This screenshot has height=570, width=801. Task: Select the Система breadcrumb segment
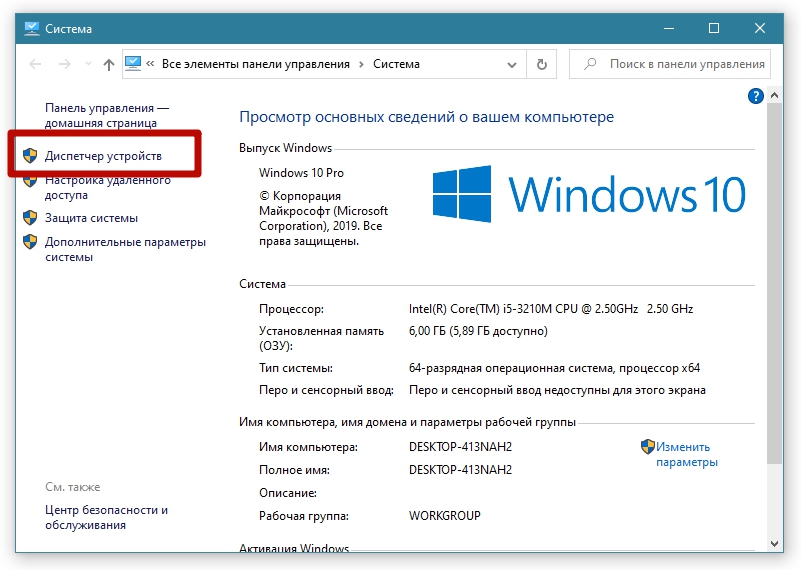tap(396, 64)
